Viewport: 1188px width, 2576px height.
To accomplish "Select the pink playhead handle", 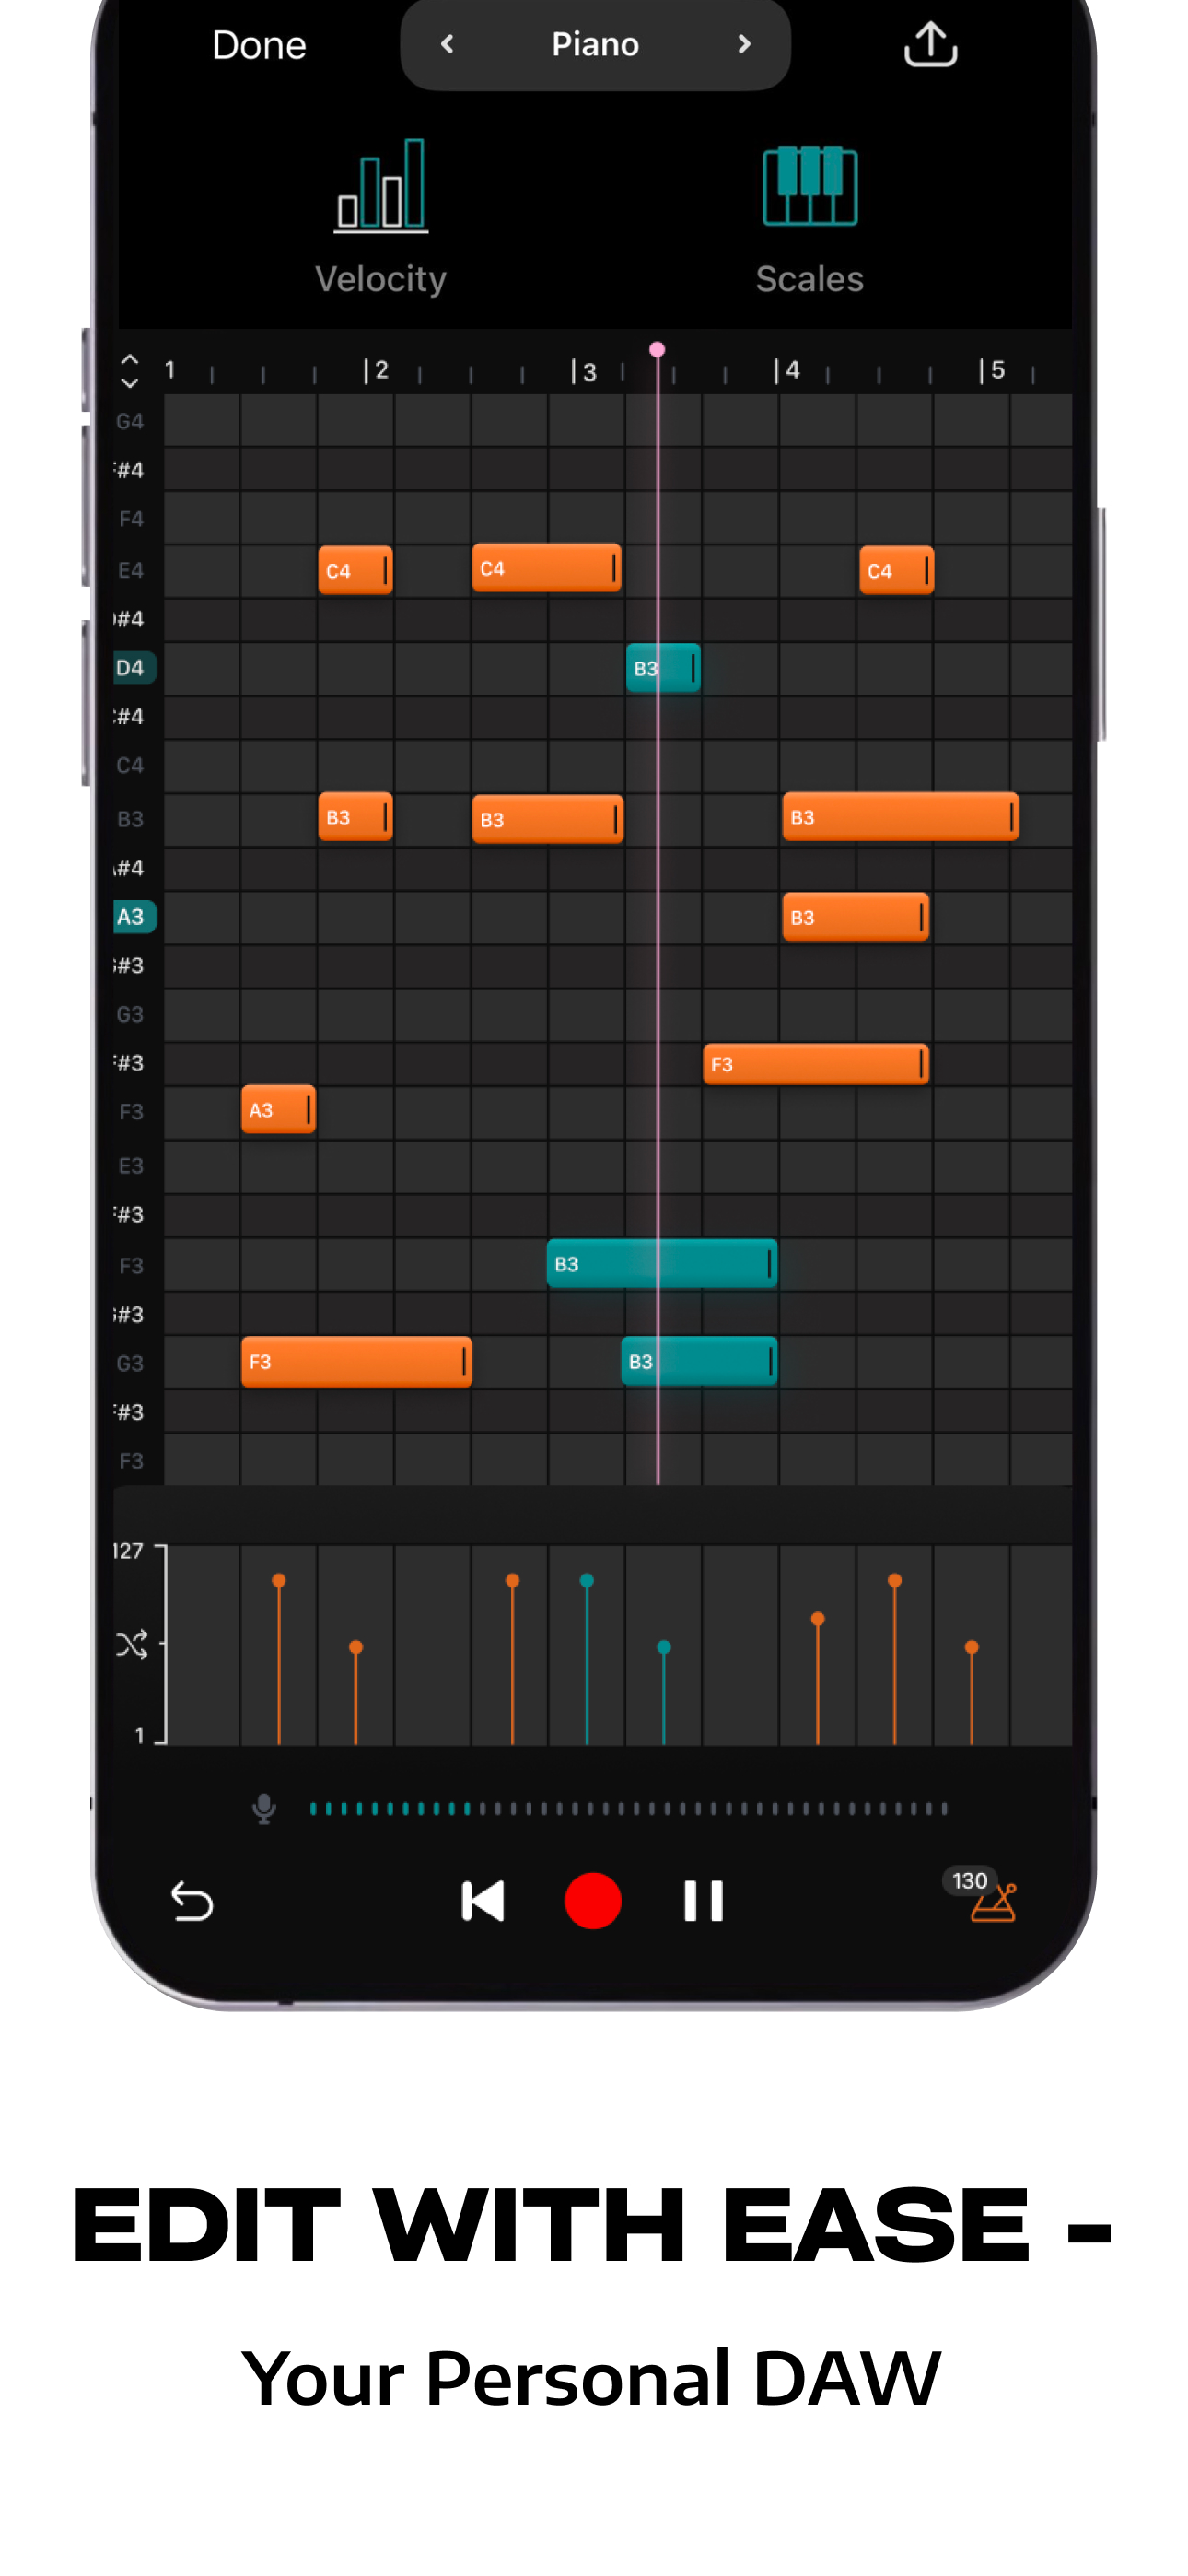I will [x=657, y=350].
